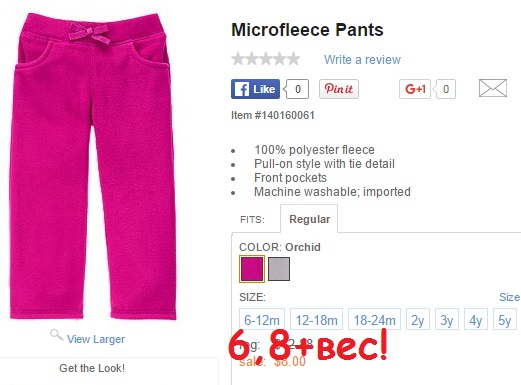
Task: Click the Pin it Pinterest button
Action: [339, 89]
